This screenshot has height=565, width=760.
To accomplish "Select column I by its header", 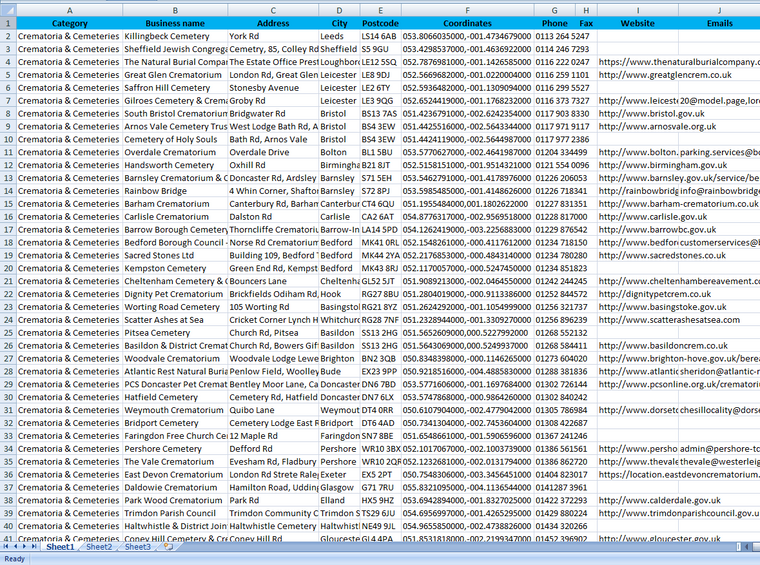I will [x=637, y=10].
